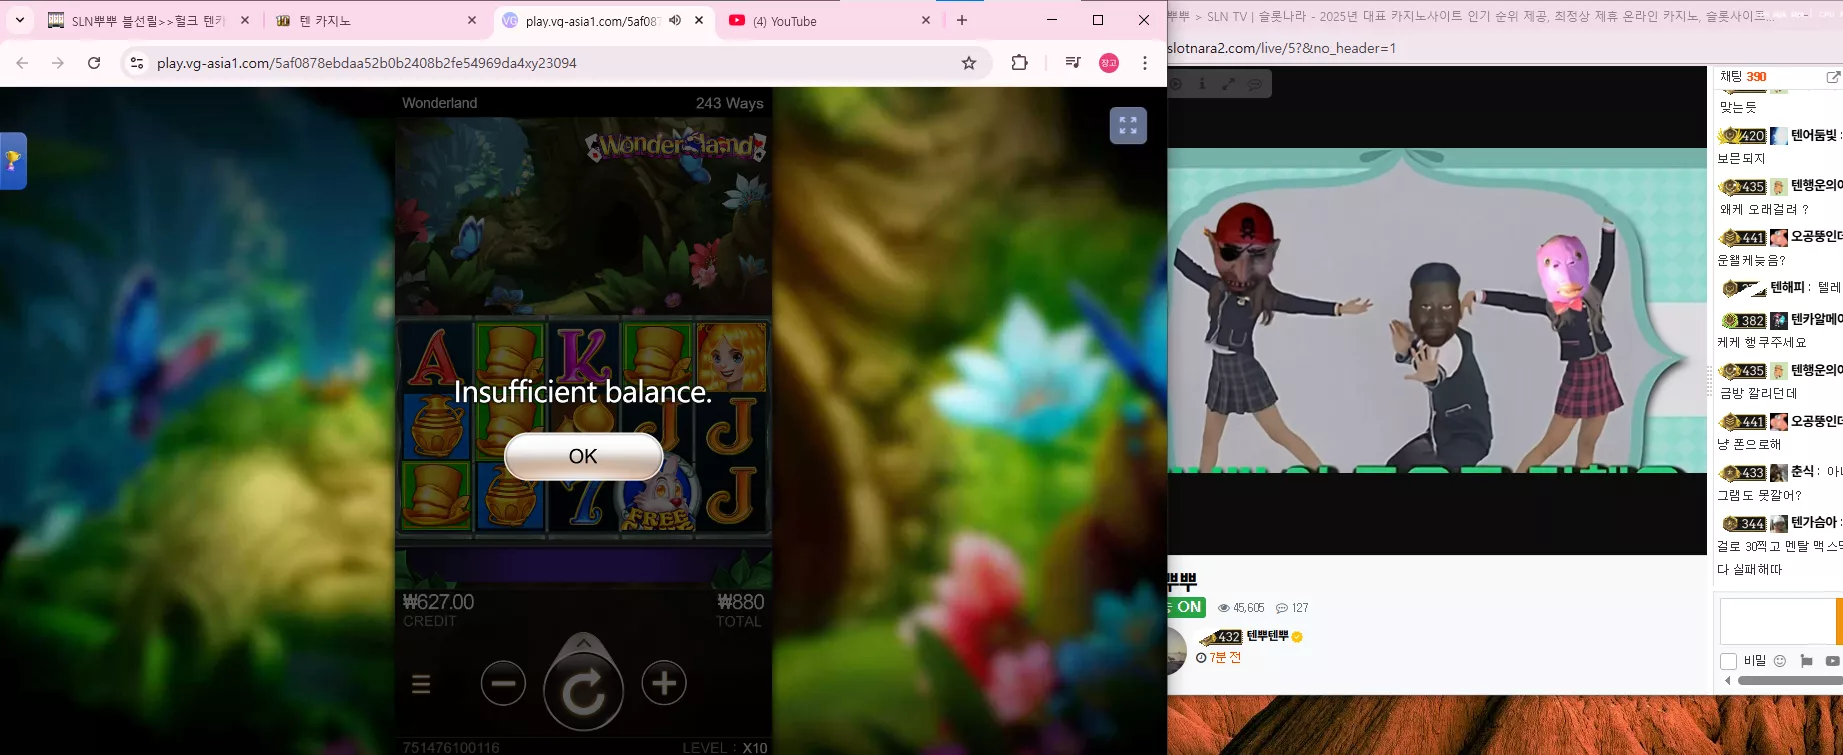Click the play icon in stream overlay toolbar
Viewport: 1843px width, 755px height.
point(1176,84)
